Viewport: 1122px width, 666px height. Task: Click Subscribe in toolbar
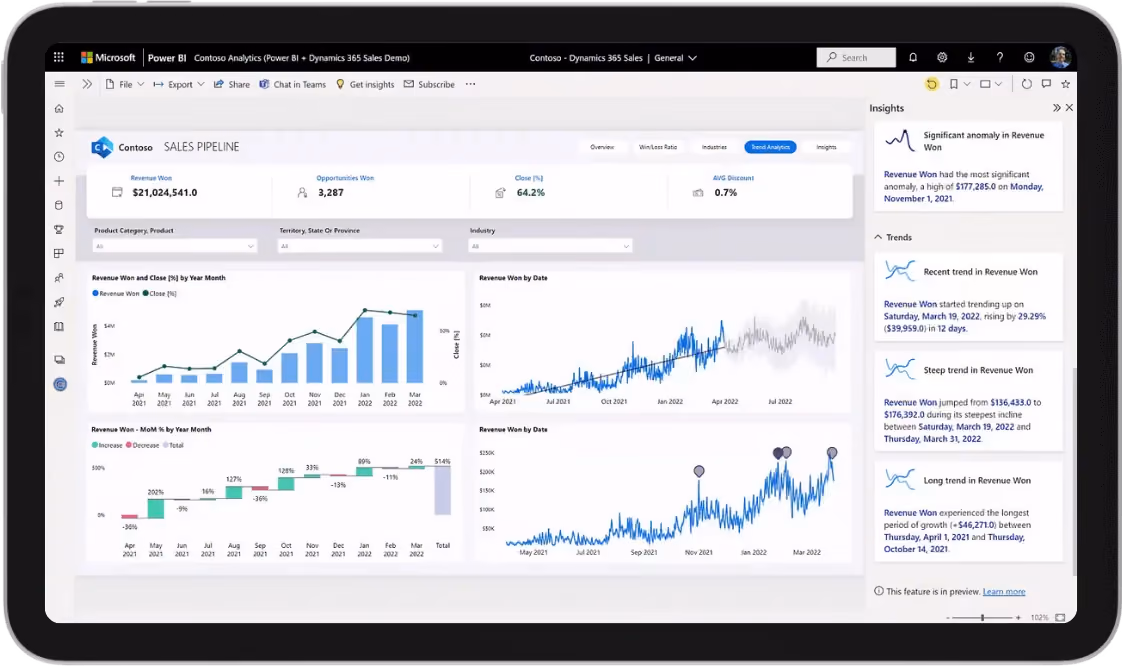tap(429, 84)
